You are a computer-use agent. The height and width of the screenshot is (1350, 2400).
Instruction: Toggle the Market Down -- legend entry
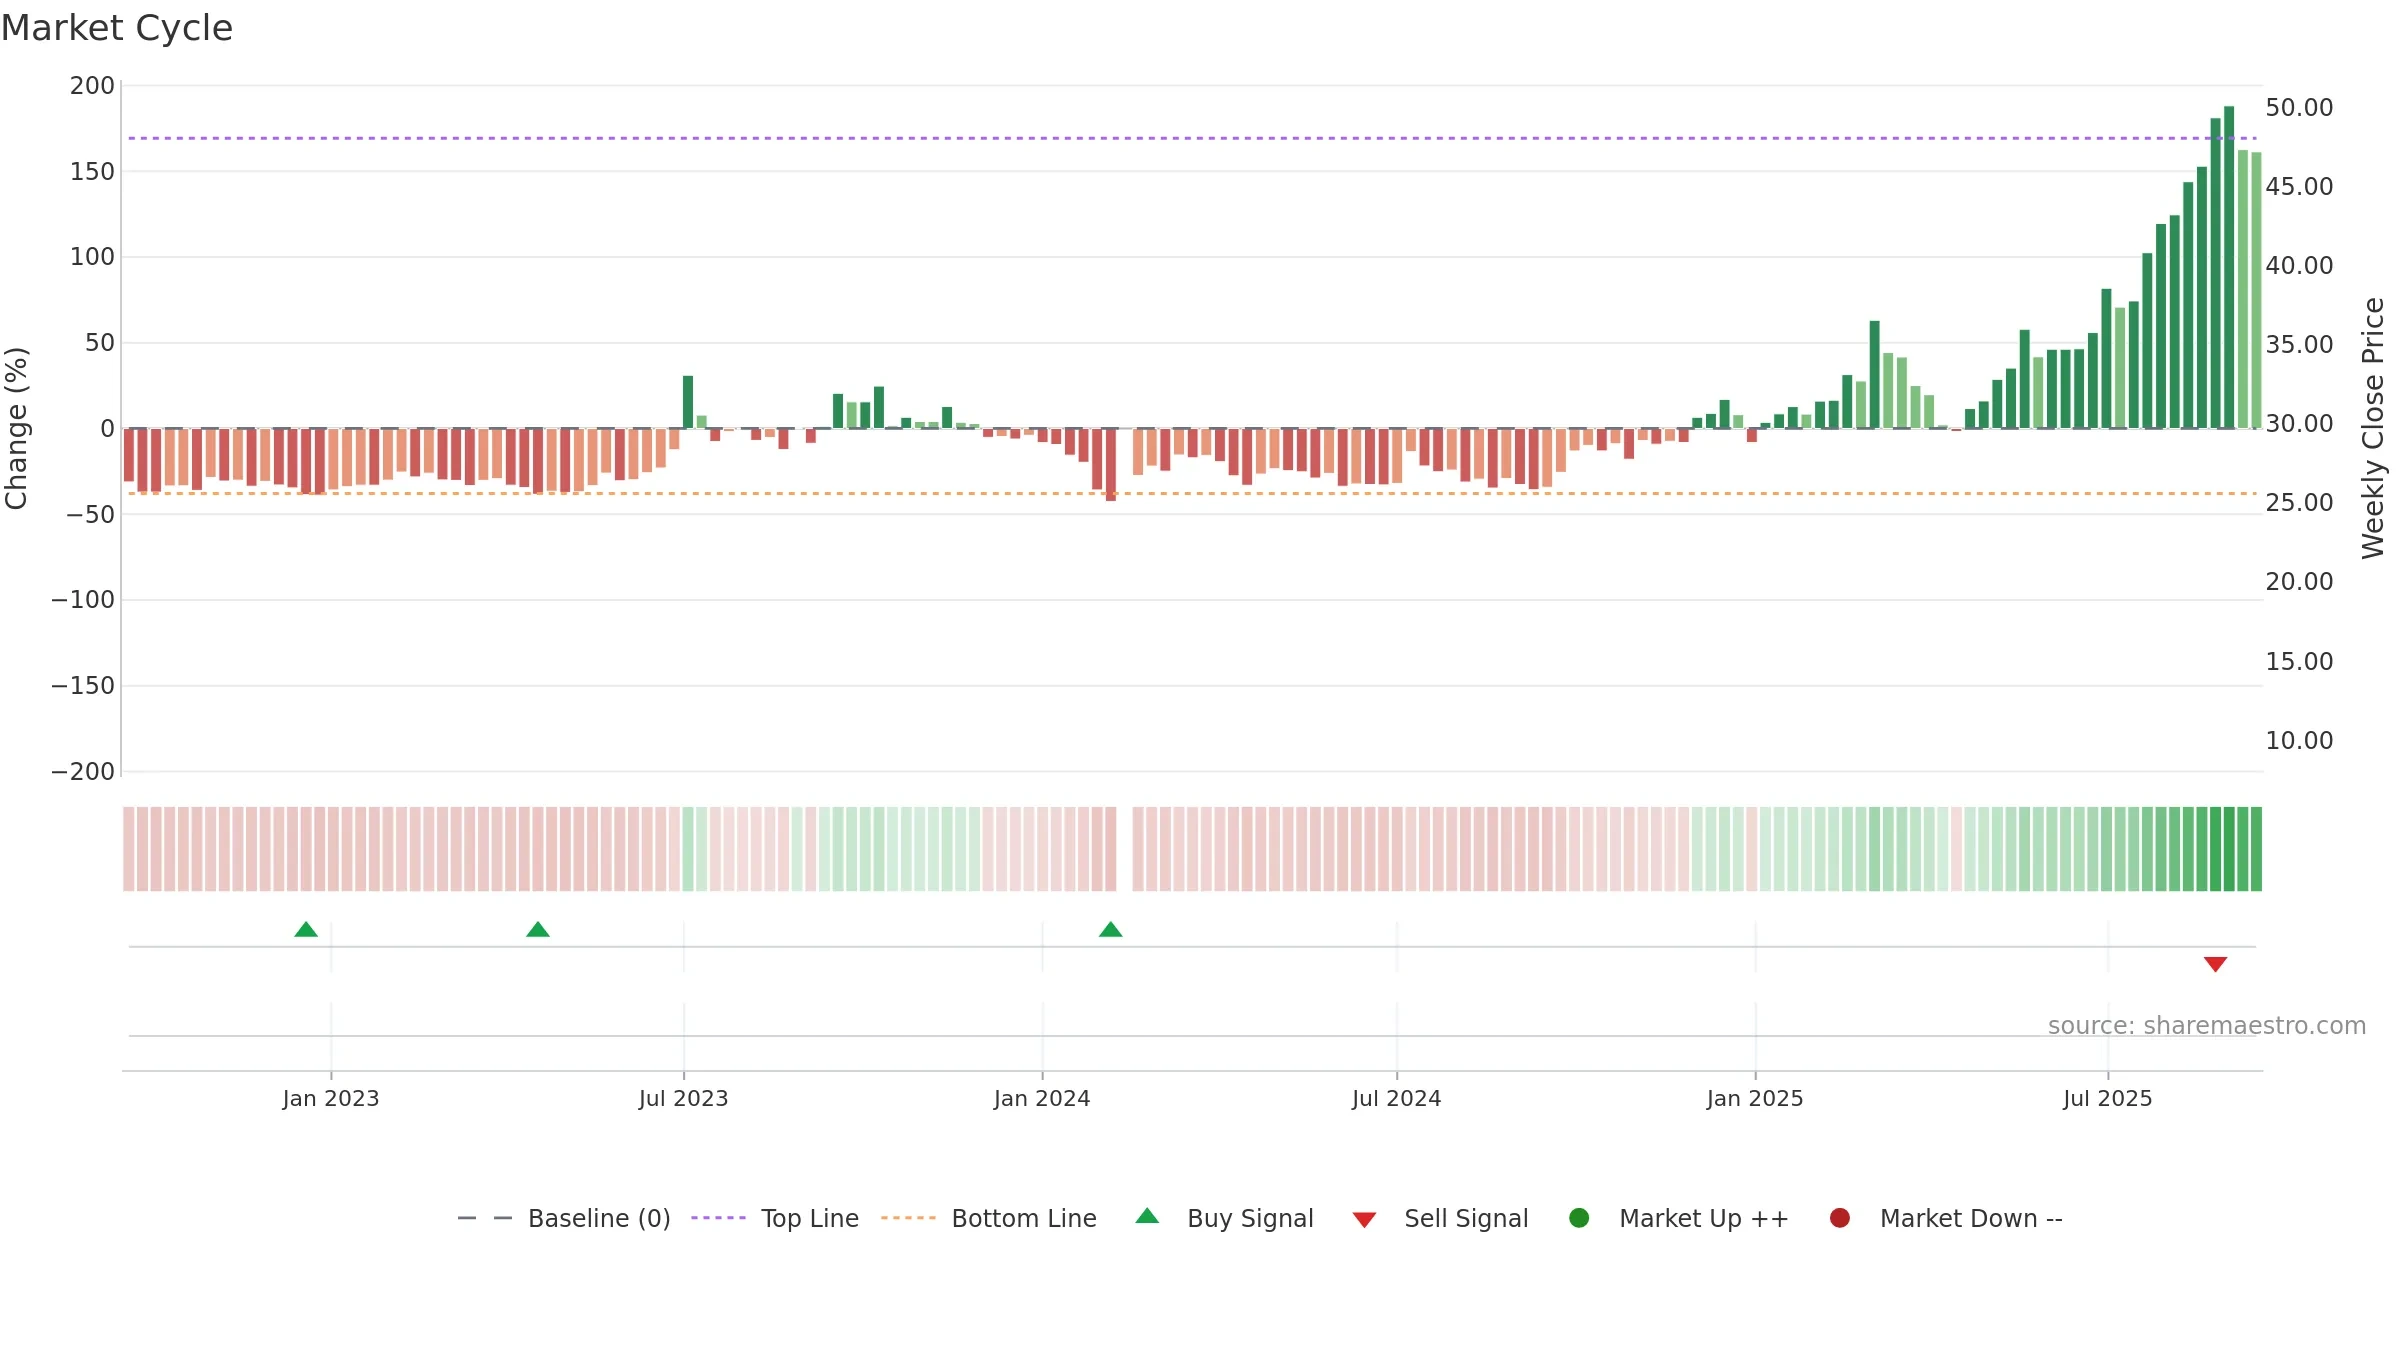pyautogui.click(x=1945, y=1218)
